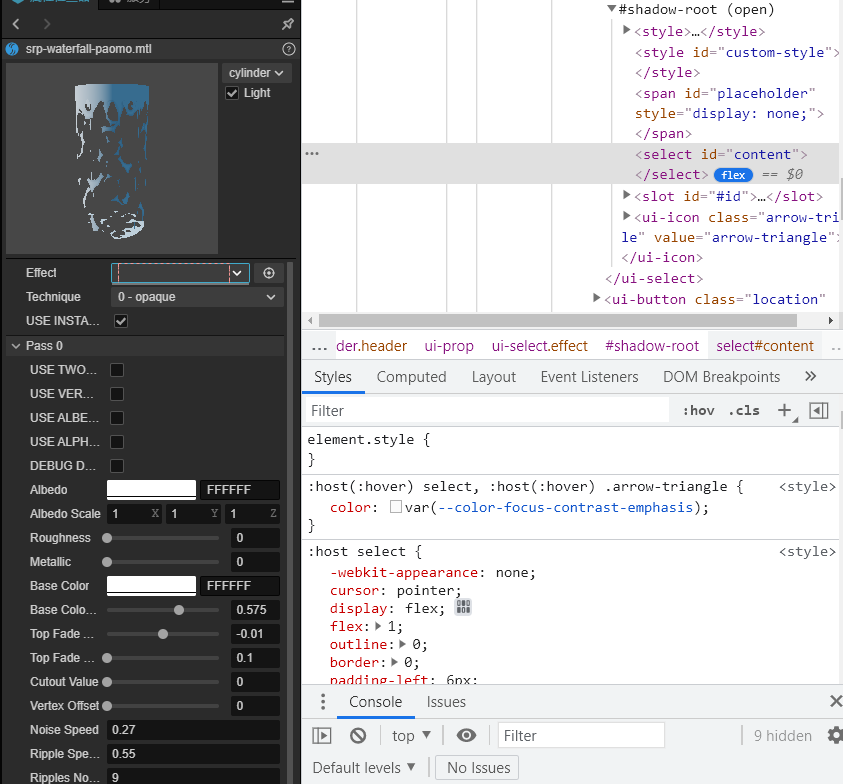The image size is (843, 784).
Task: Show more DevTools tabs chevron
Action: (811, 376)
